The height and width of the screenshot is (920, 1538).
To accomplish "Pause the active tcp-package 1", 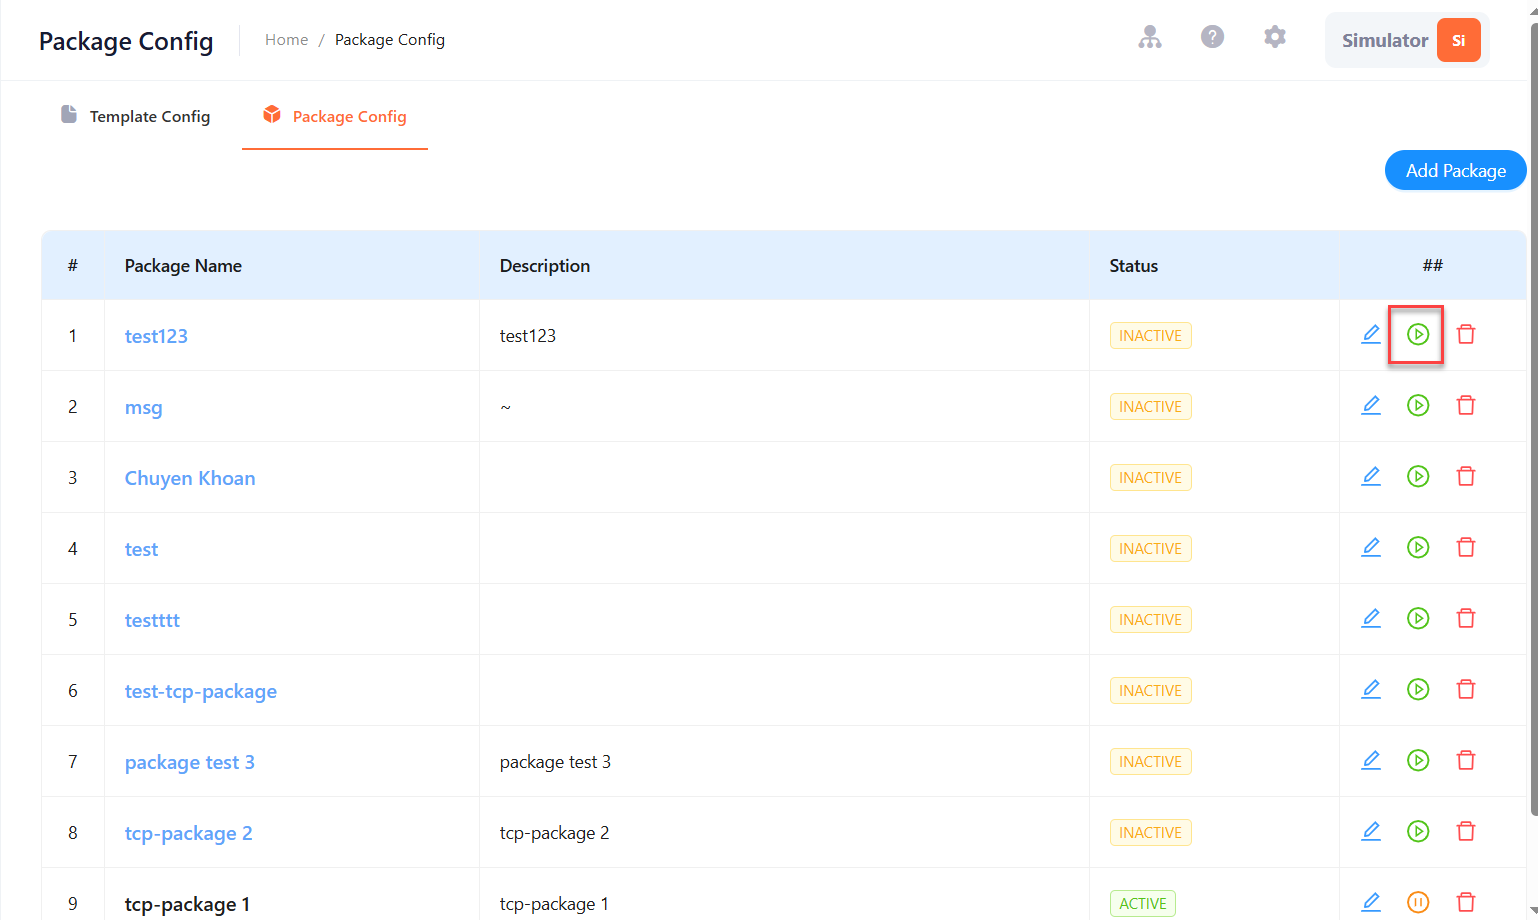I will (x=1418, y=902).
